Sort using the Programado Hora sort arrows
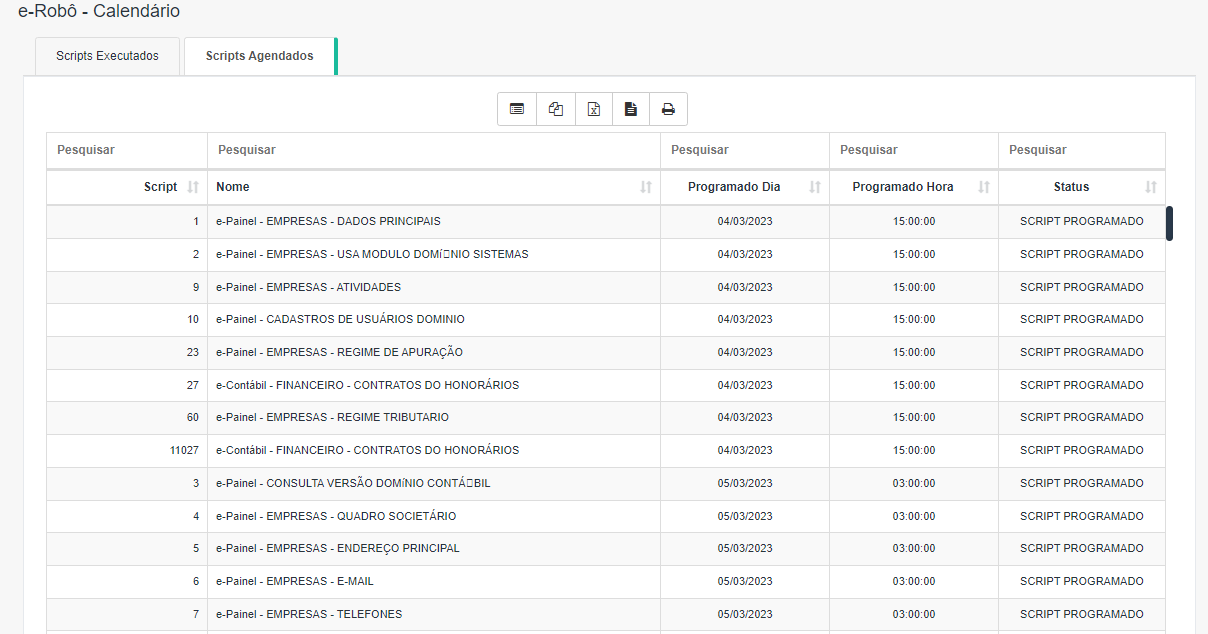This screenshot has height=634, width=1208. 984,187
